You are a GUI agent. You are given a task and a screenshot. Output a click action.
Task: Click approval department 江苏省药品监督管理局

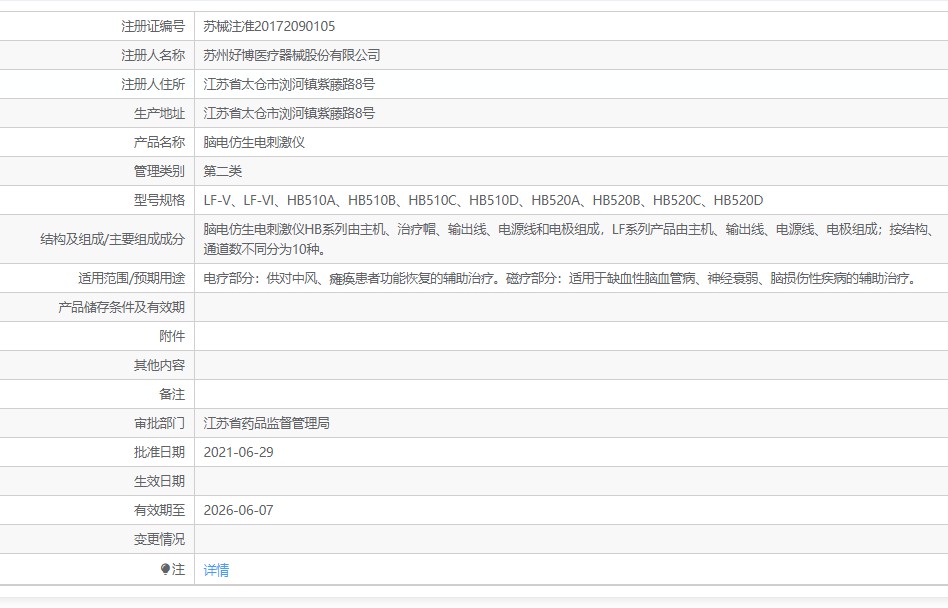(267, 423)
